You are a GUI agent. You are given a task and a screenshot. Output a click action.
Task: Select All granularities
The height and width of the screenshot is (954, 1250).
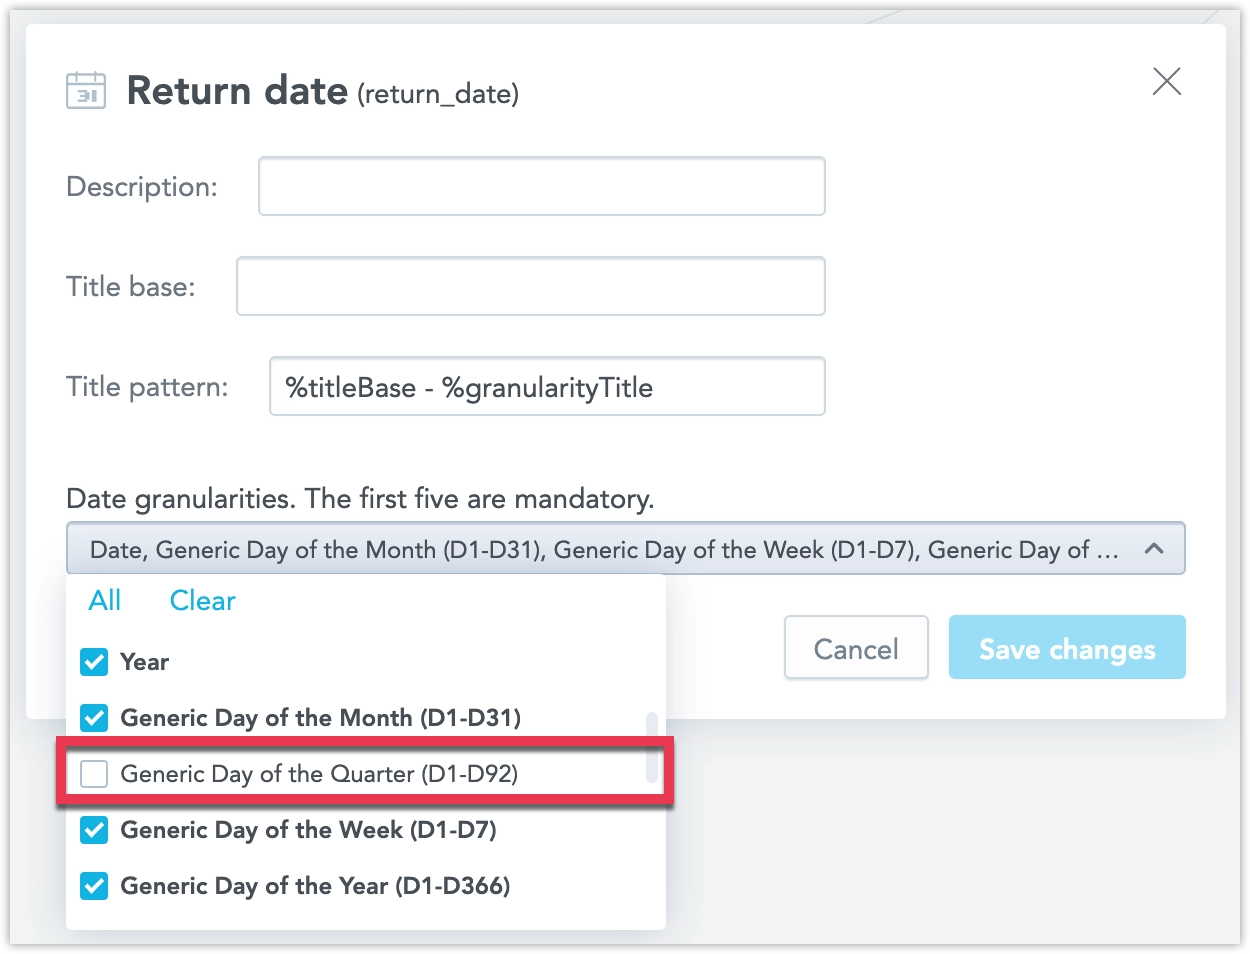(x=104, y=600)
